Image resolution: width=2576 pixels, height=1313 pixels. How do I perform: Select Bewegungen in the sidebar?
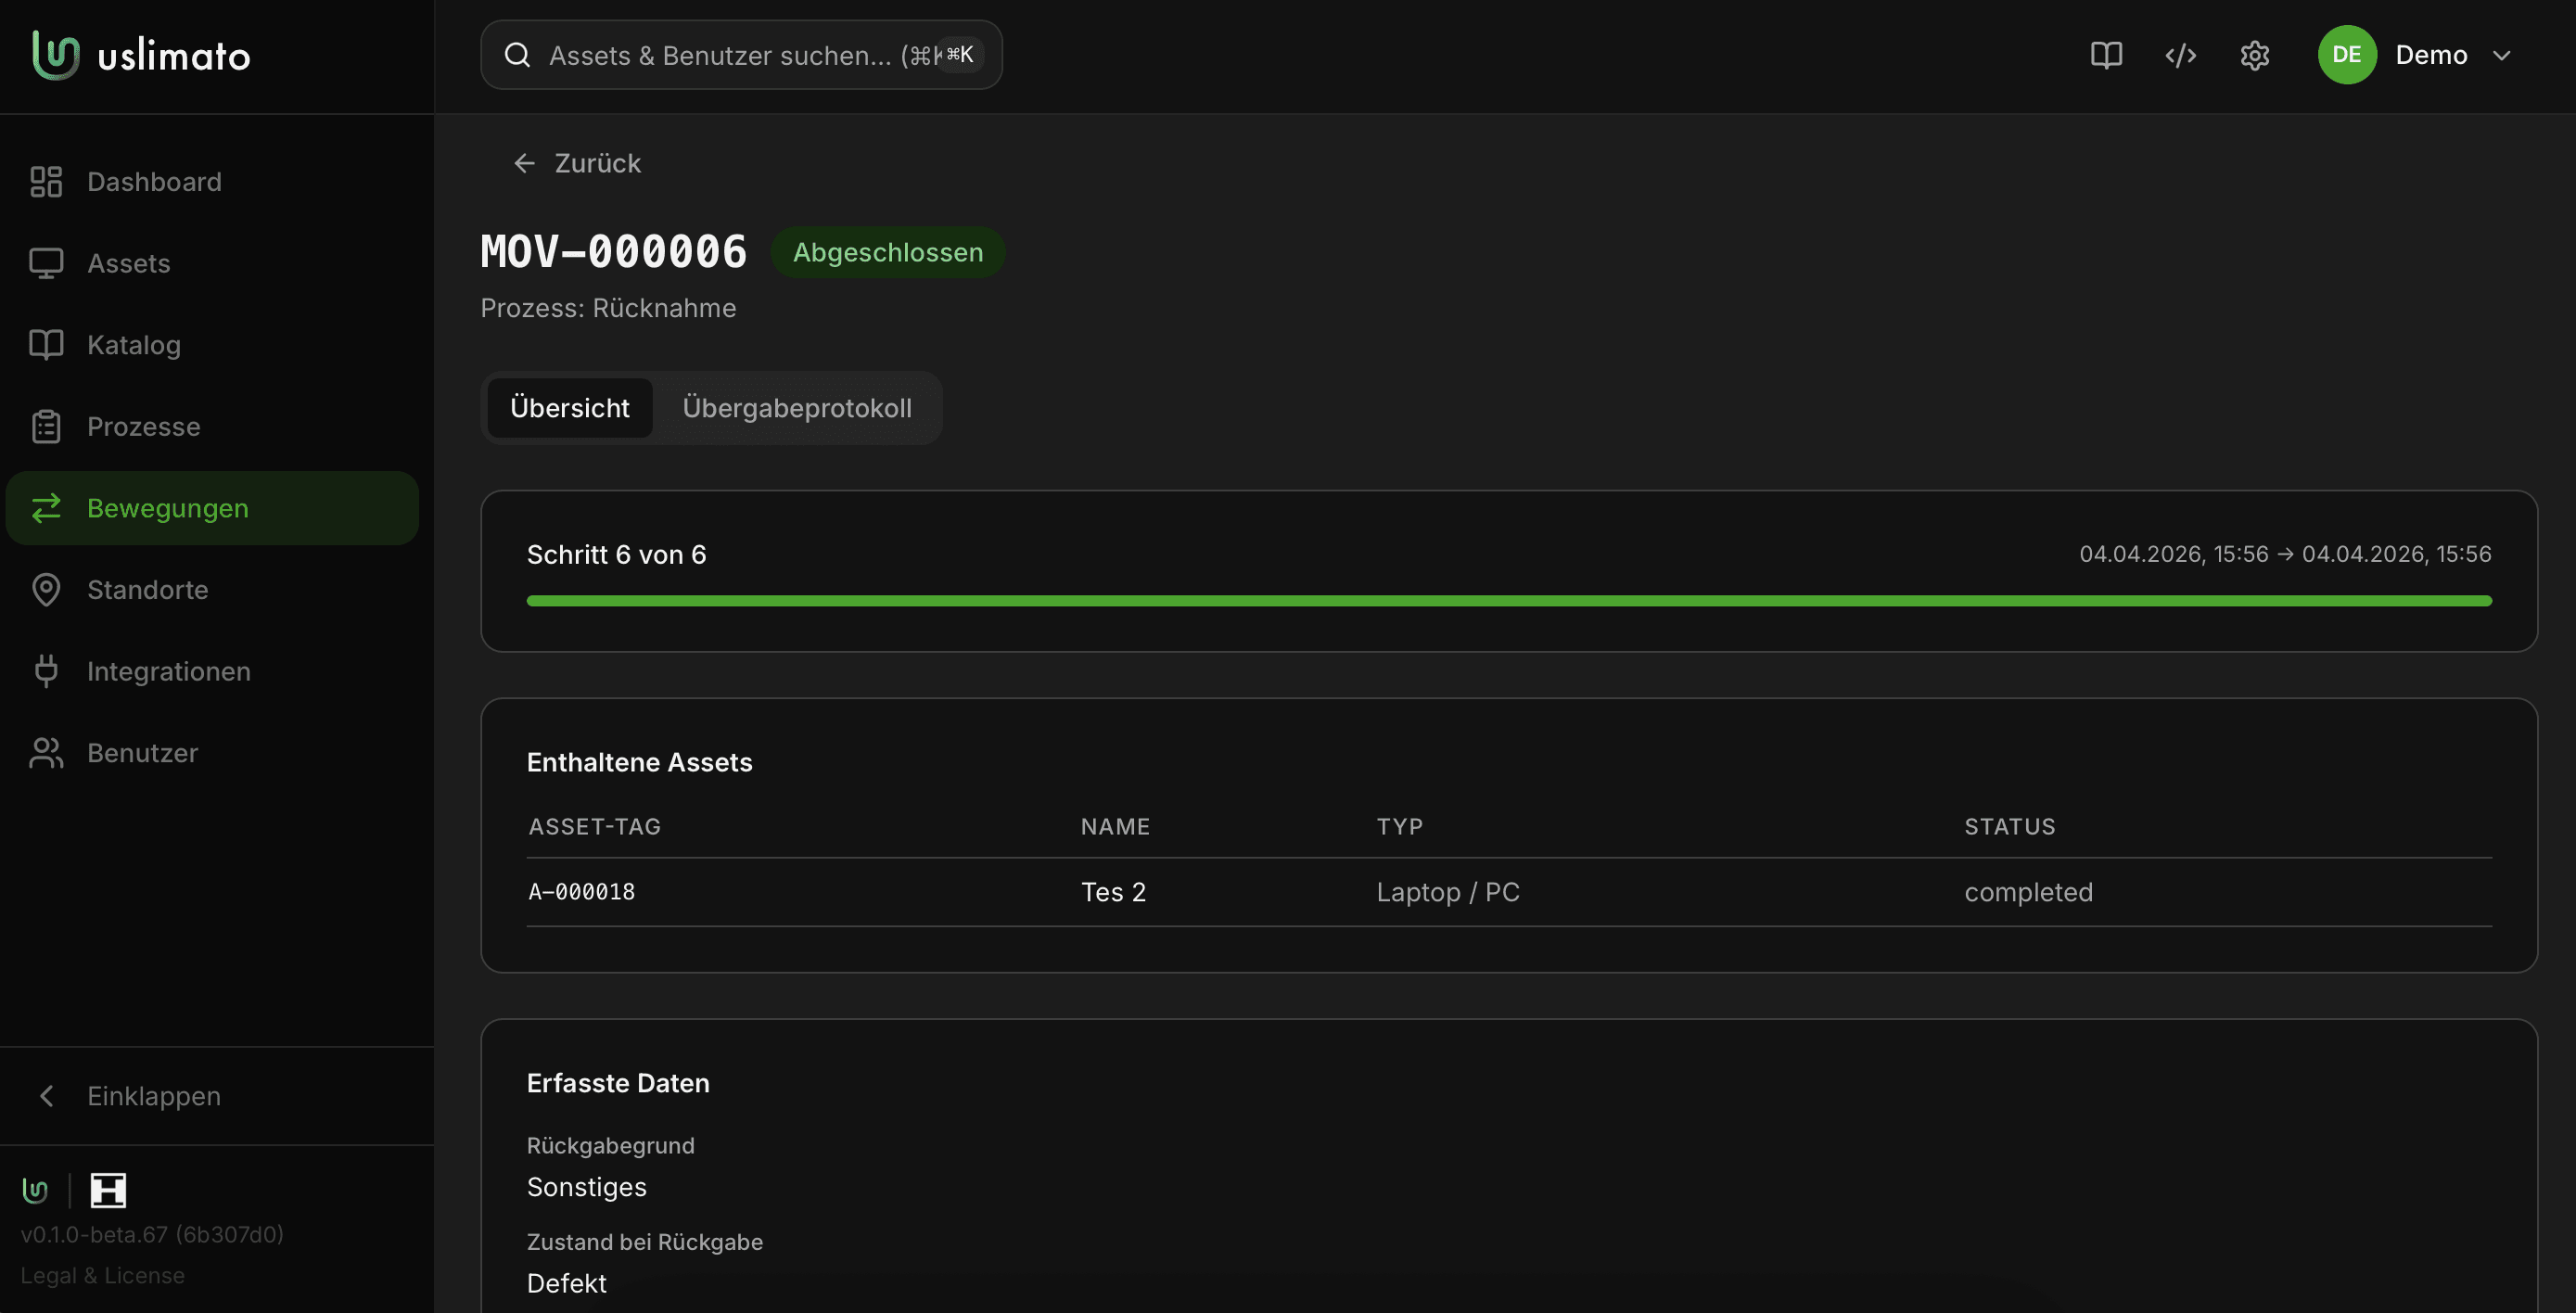[212, 508]
